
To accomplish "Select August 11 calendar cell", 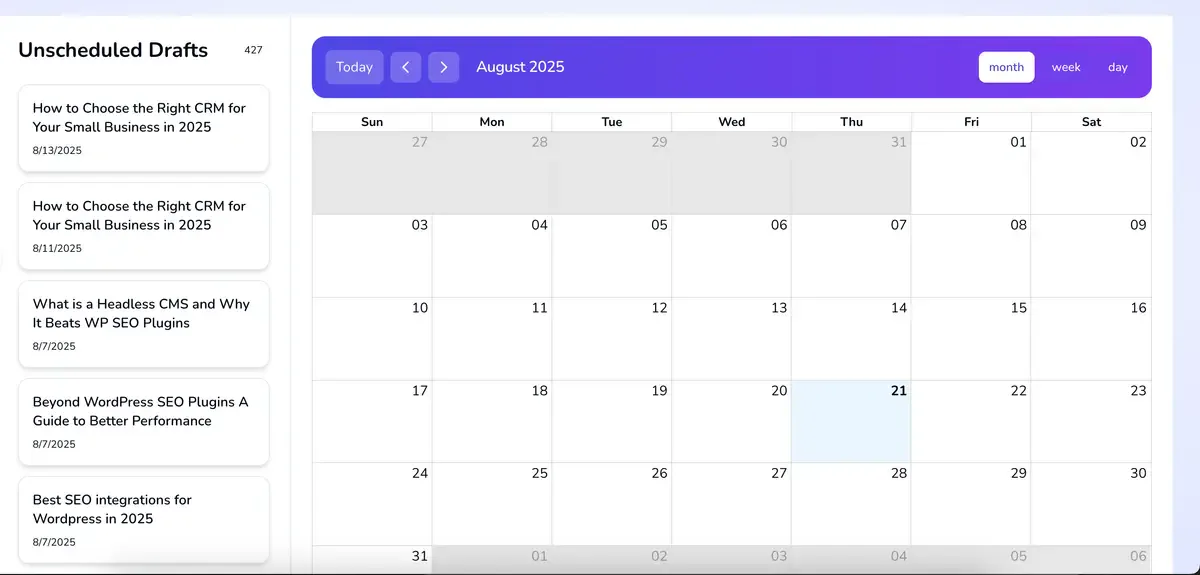I will pos(492,339).
